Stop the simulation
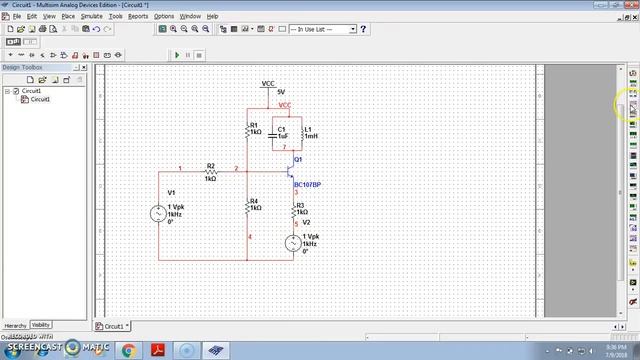This screenshot has width=640, height=360. (x=199, y=55)
